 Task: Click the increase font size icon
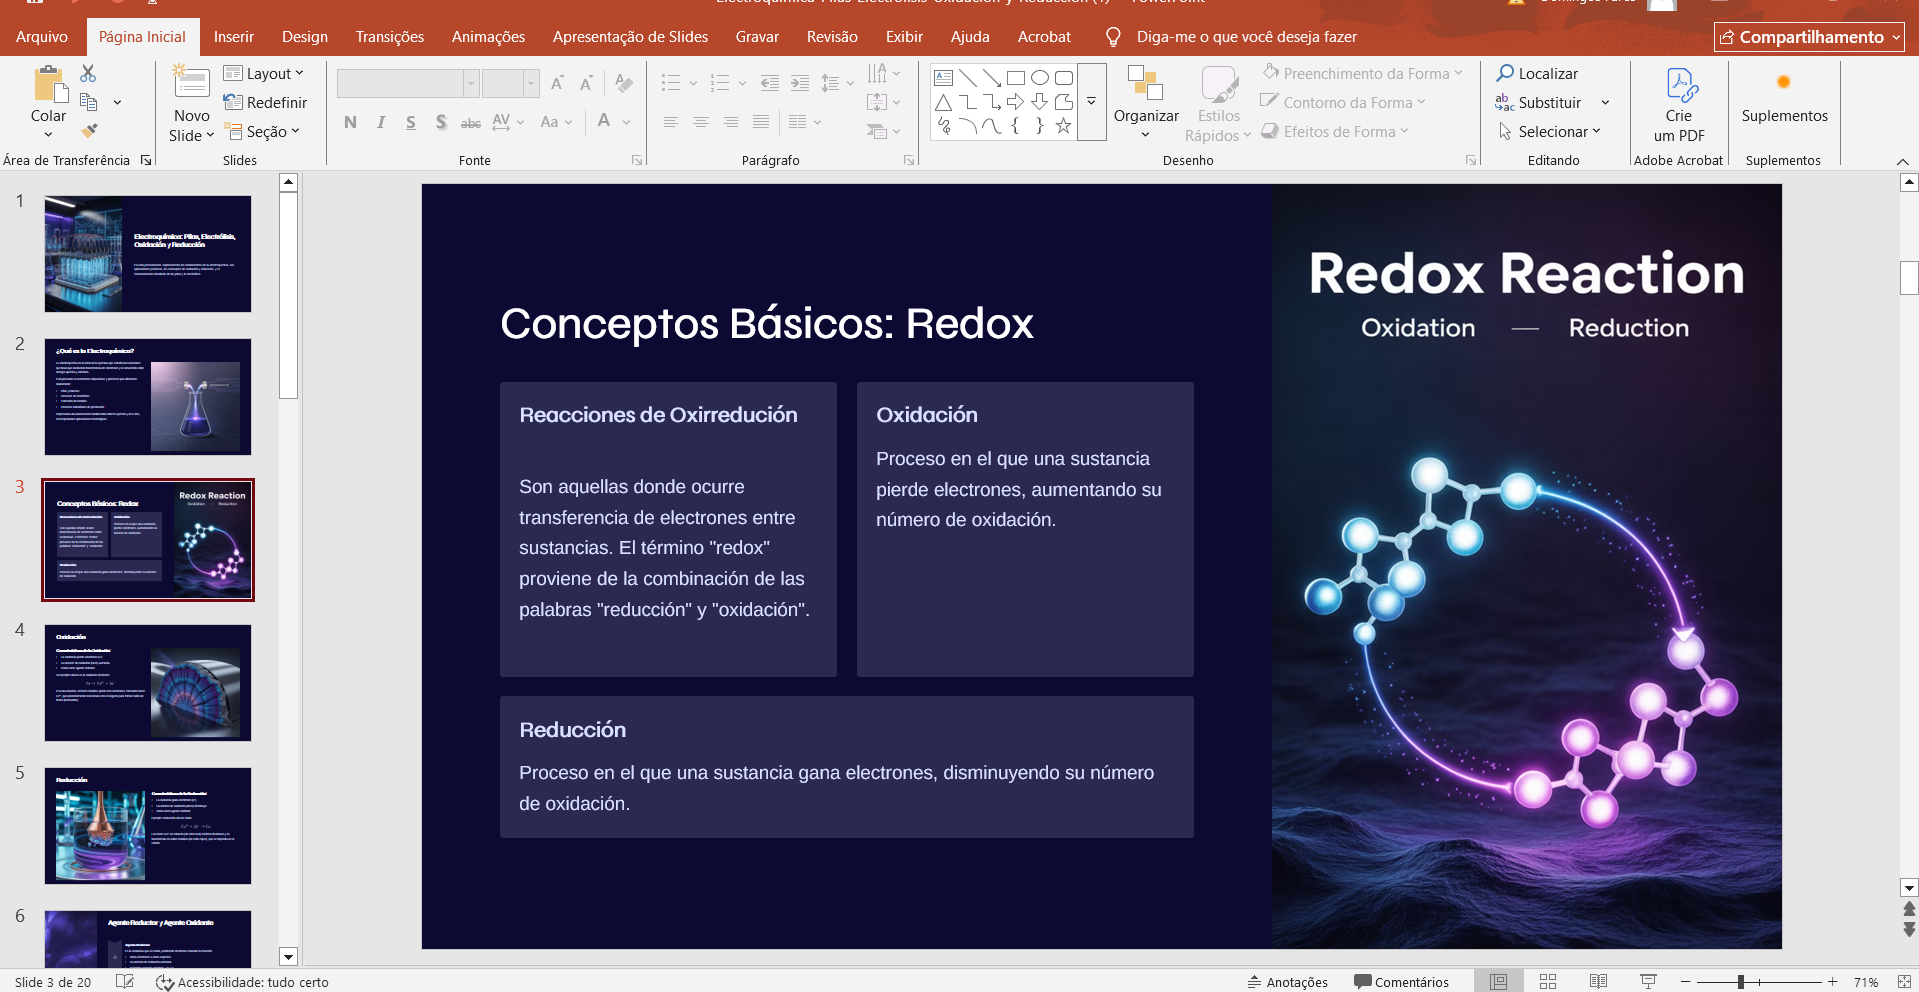[557, 83]
